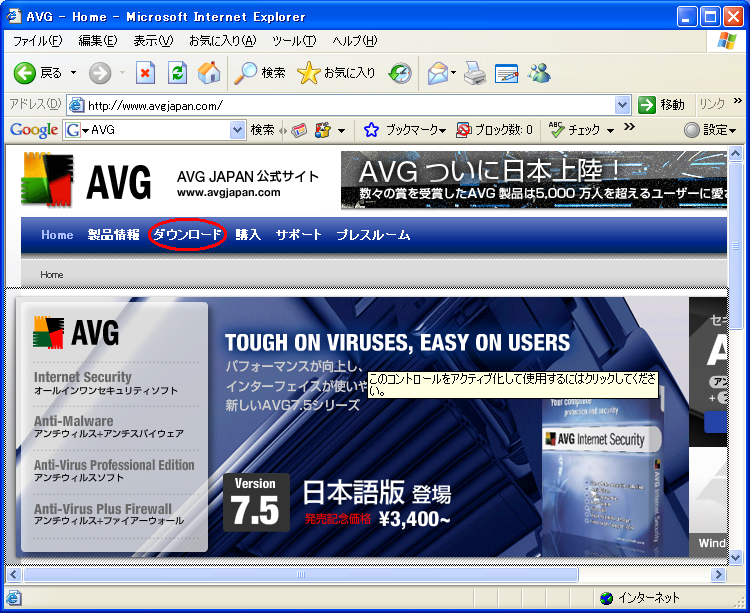The width and height of the screenshot is (750, 613).
Task: Click the Mail envelope icon
Action: pos(438,73)
